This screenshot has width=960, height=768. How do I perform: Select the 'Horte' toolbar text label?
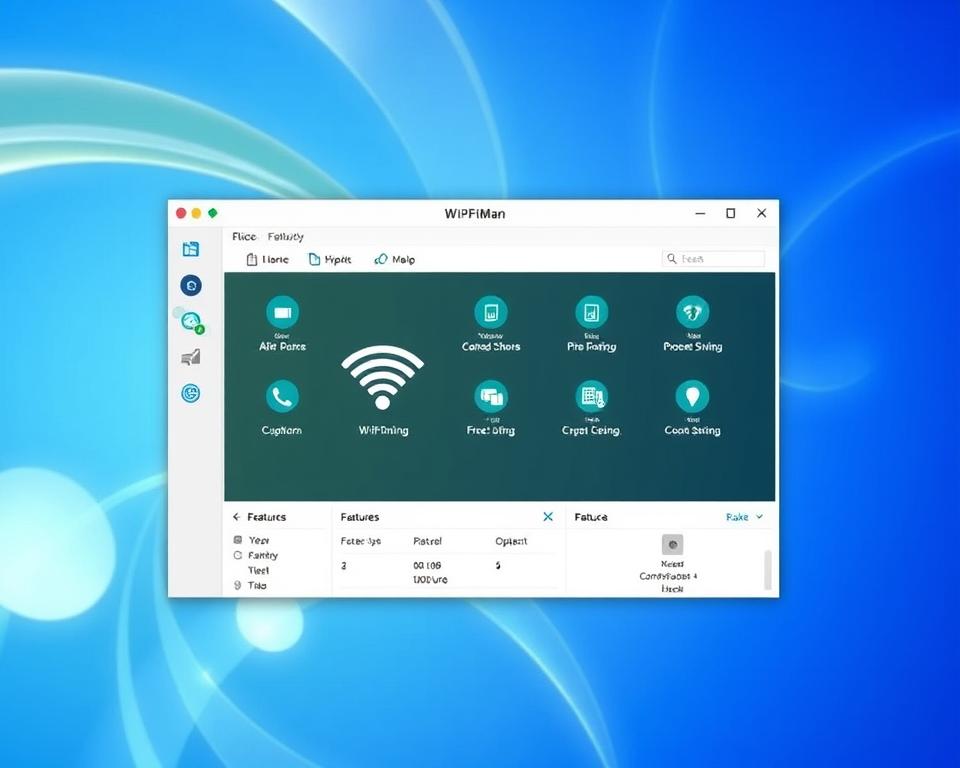point(275,260)
